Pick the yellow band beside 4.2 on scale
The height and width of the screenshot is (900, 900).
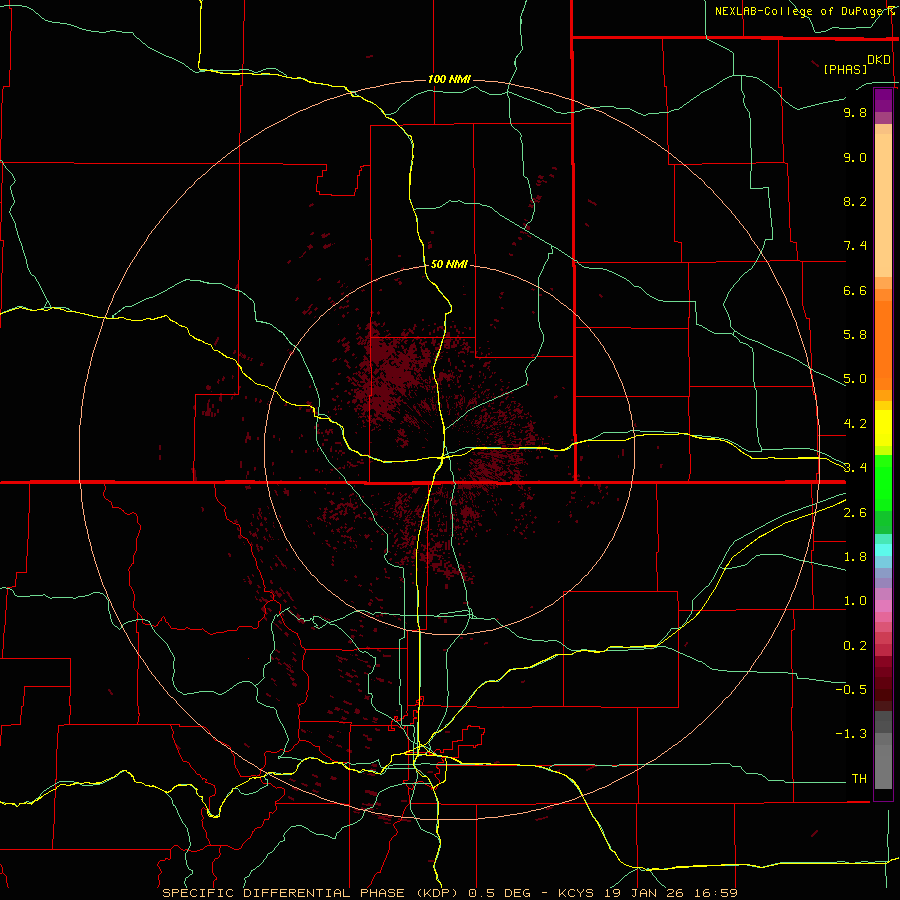click(883, 427)
